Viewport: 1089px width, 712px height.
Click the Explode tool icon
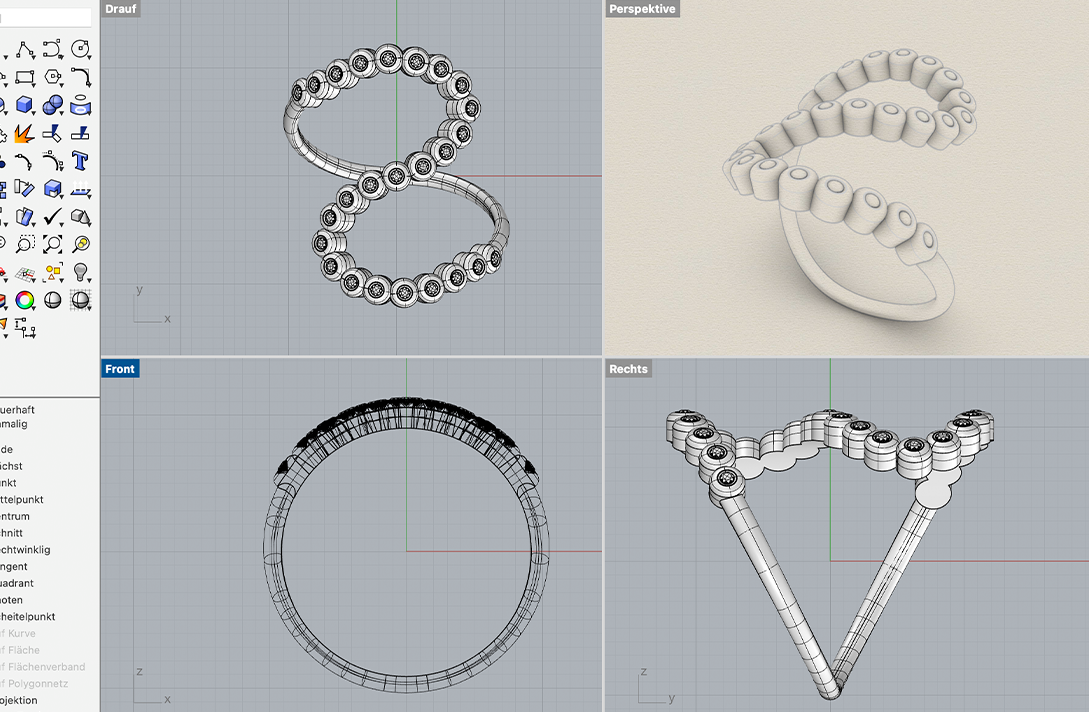24,133
